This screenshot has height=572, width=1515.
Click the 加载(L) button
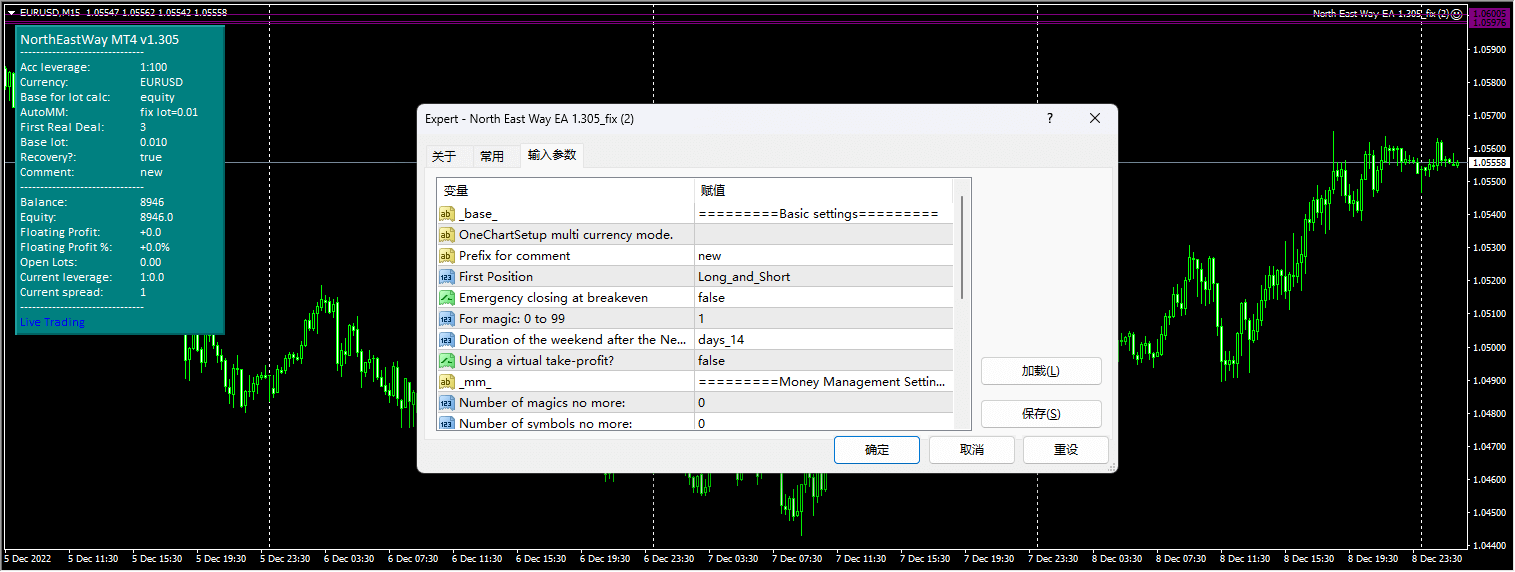tap(1040, 371)
